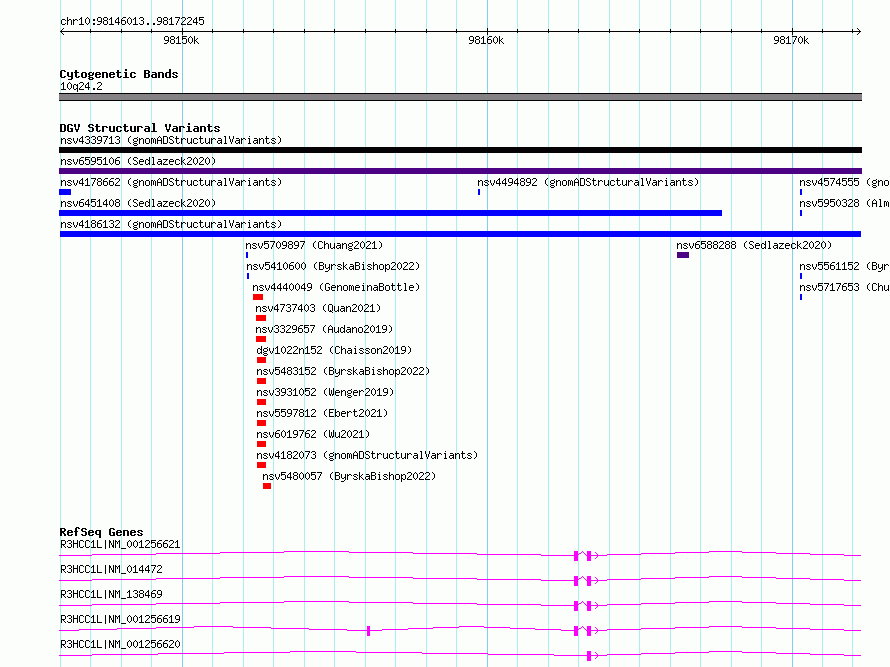This screenshot has width=890, height=667.
Task: Click the 98160k ruler tick label
Action: point(486,40)
